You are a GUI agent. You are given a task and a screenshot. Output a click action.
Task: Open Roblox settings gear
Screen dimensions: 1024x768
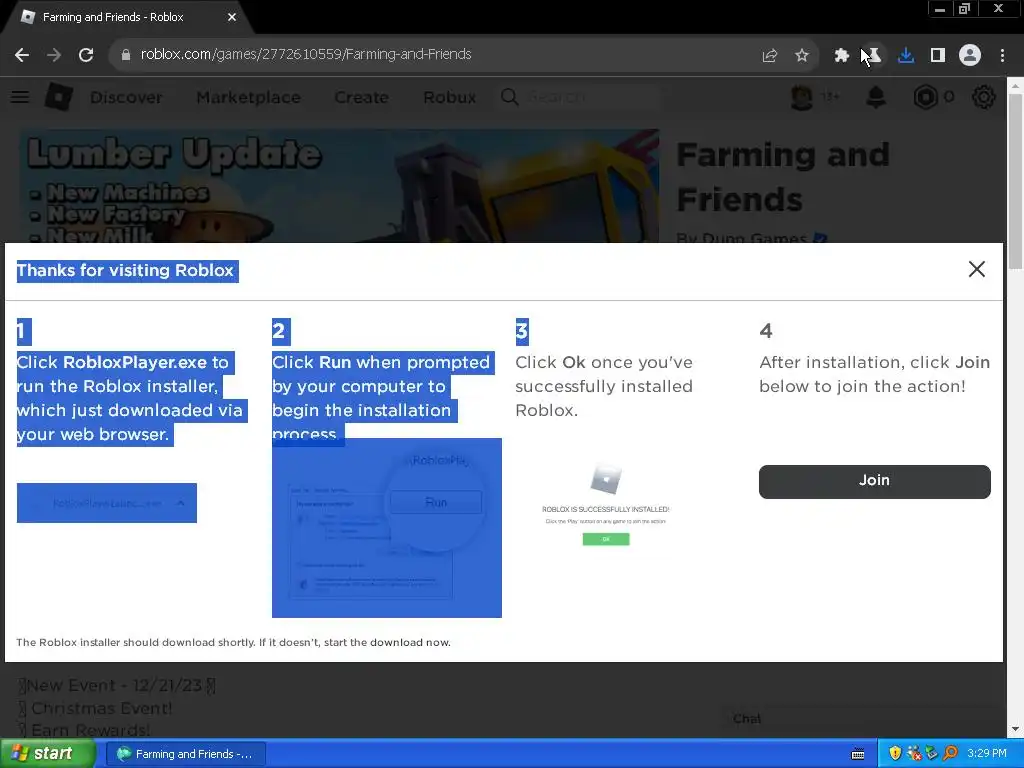(984, 97)
